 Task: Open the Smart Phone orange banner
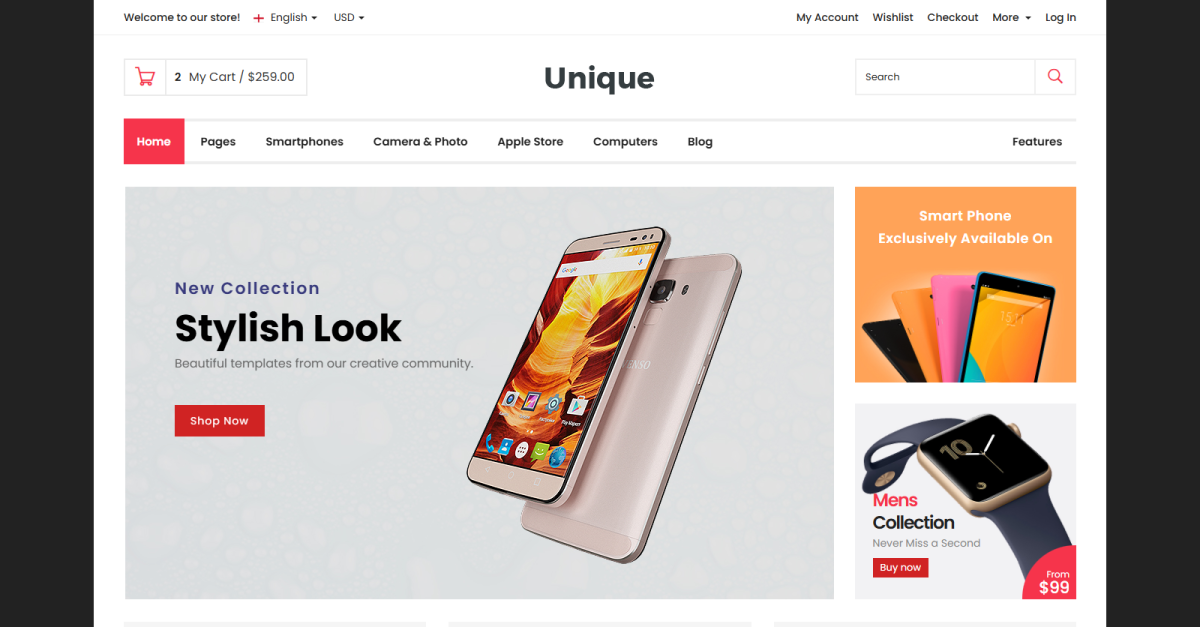(x=965, y=284)
